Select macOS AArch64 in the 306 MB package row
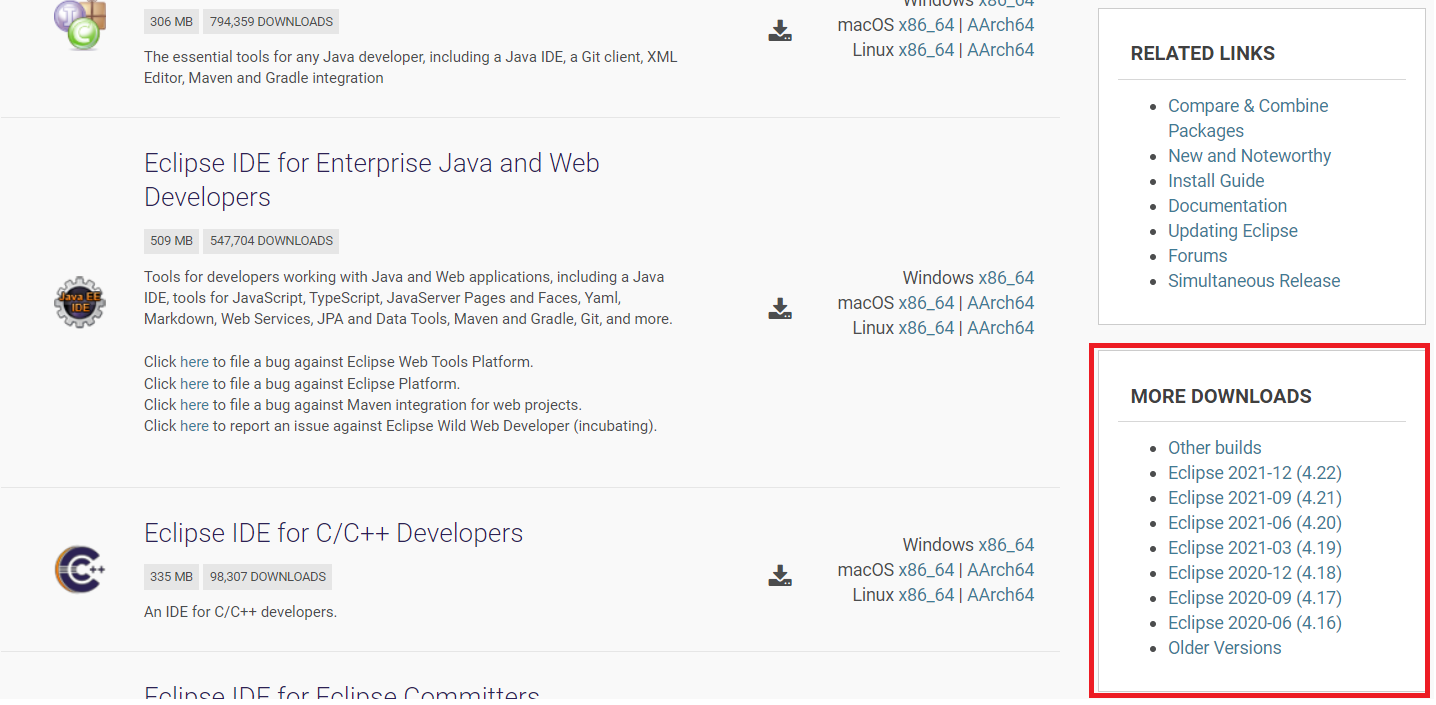Viewport: 1436px width, 705px height. coord(1001,25)
